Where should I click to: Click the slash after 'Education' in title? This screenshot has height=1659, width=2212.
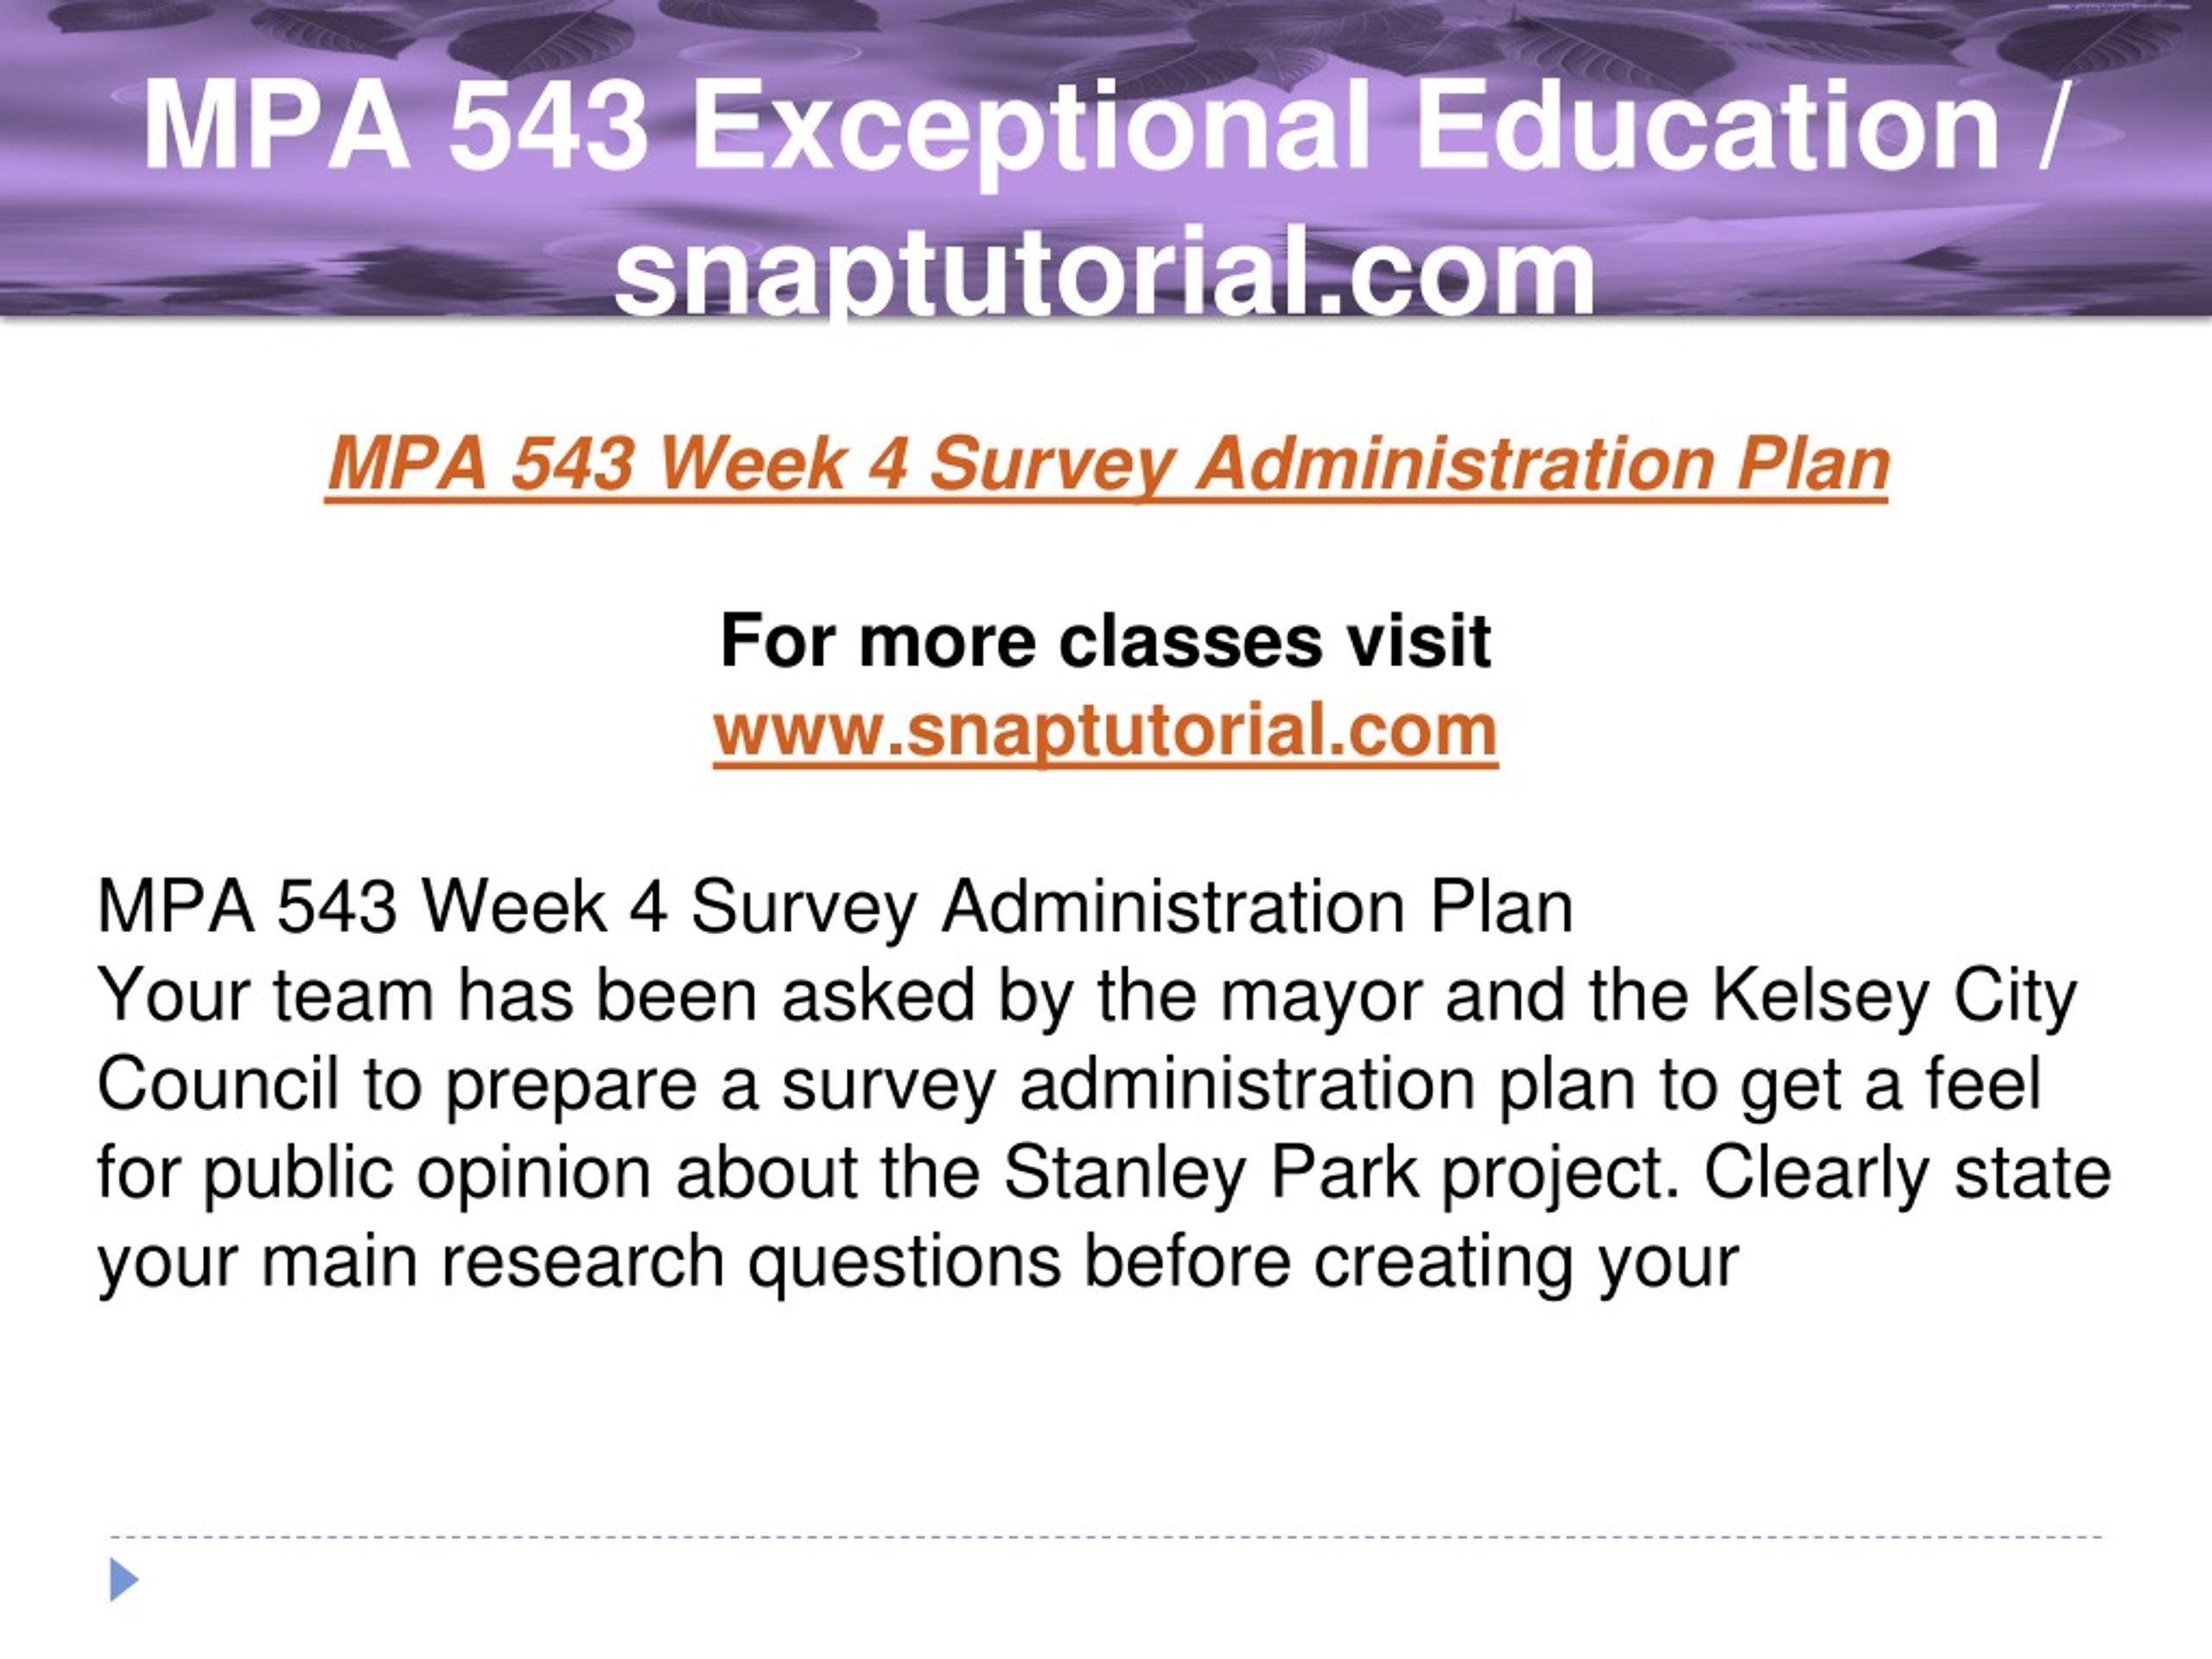(2045, 128)
